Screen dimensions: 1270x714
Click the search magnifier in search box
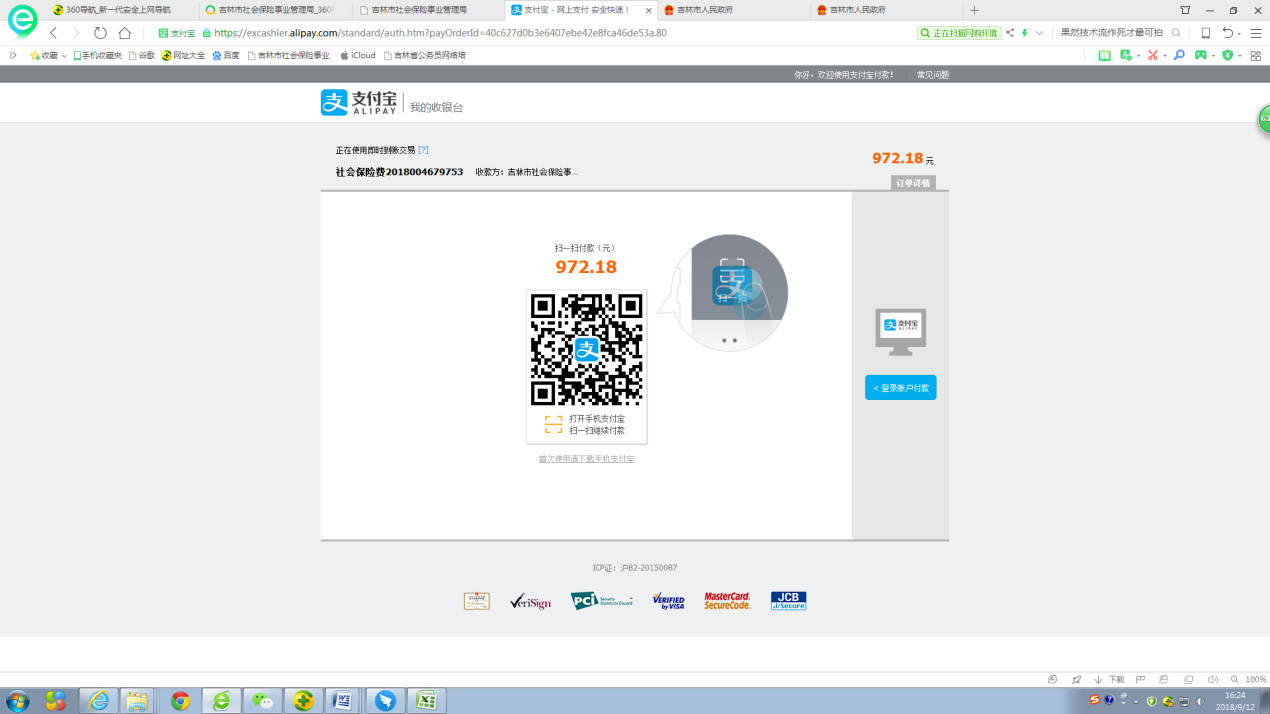point(1177,33)
